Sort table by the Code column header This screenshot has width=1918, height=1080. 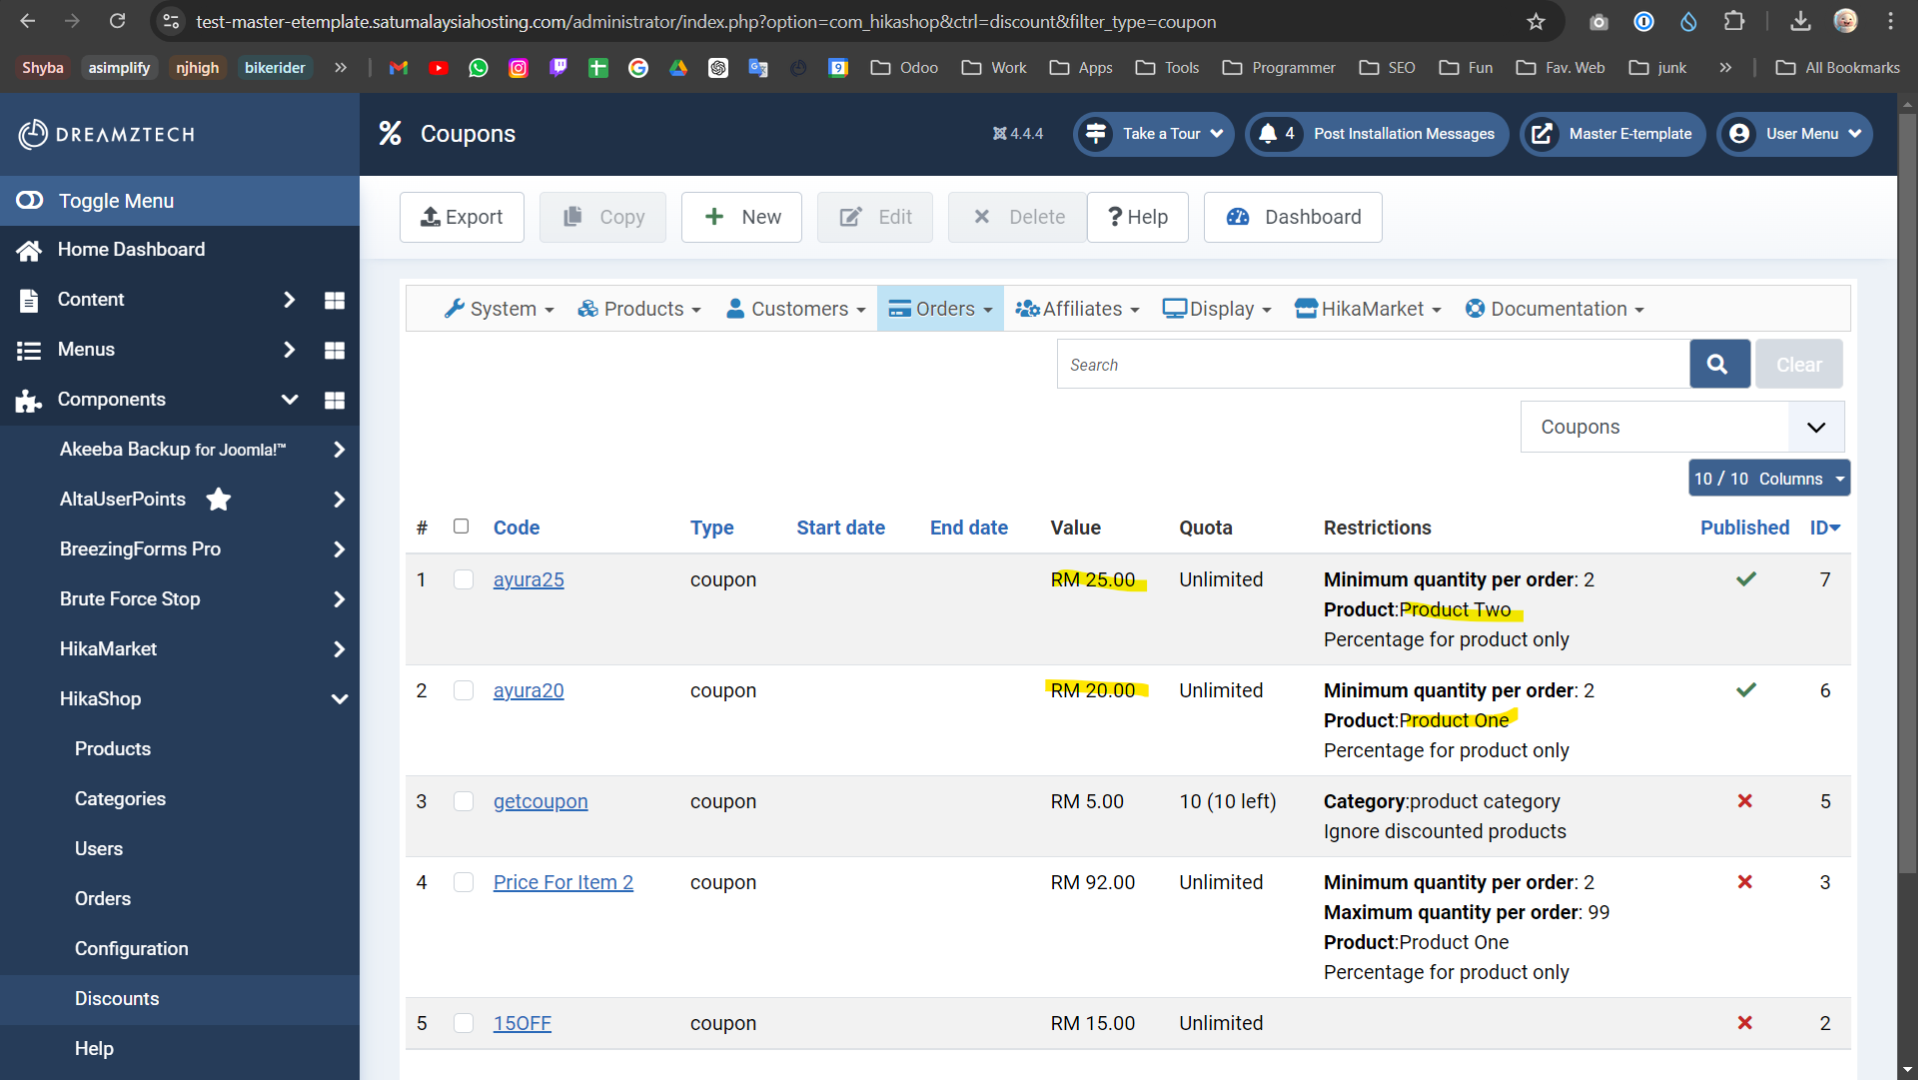[516, 528]
